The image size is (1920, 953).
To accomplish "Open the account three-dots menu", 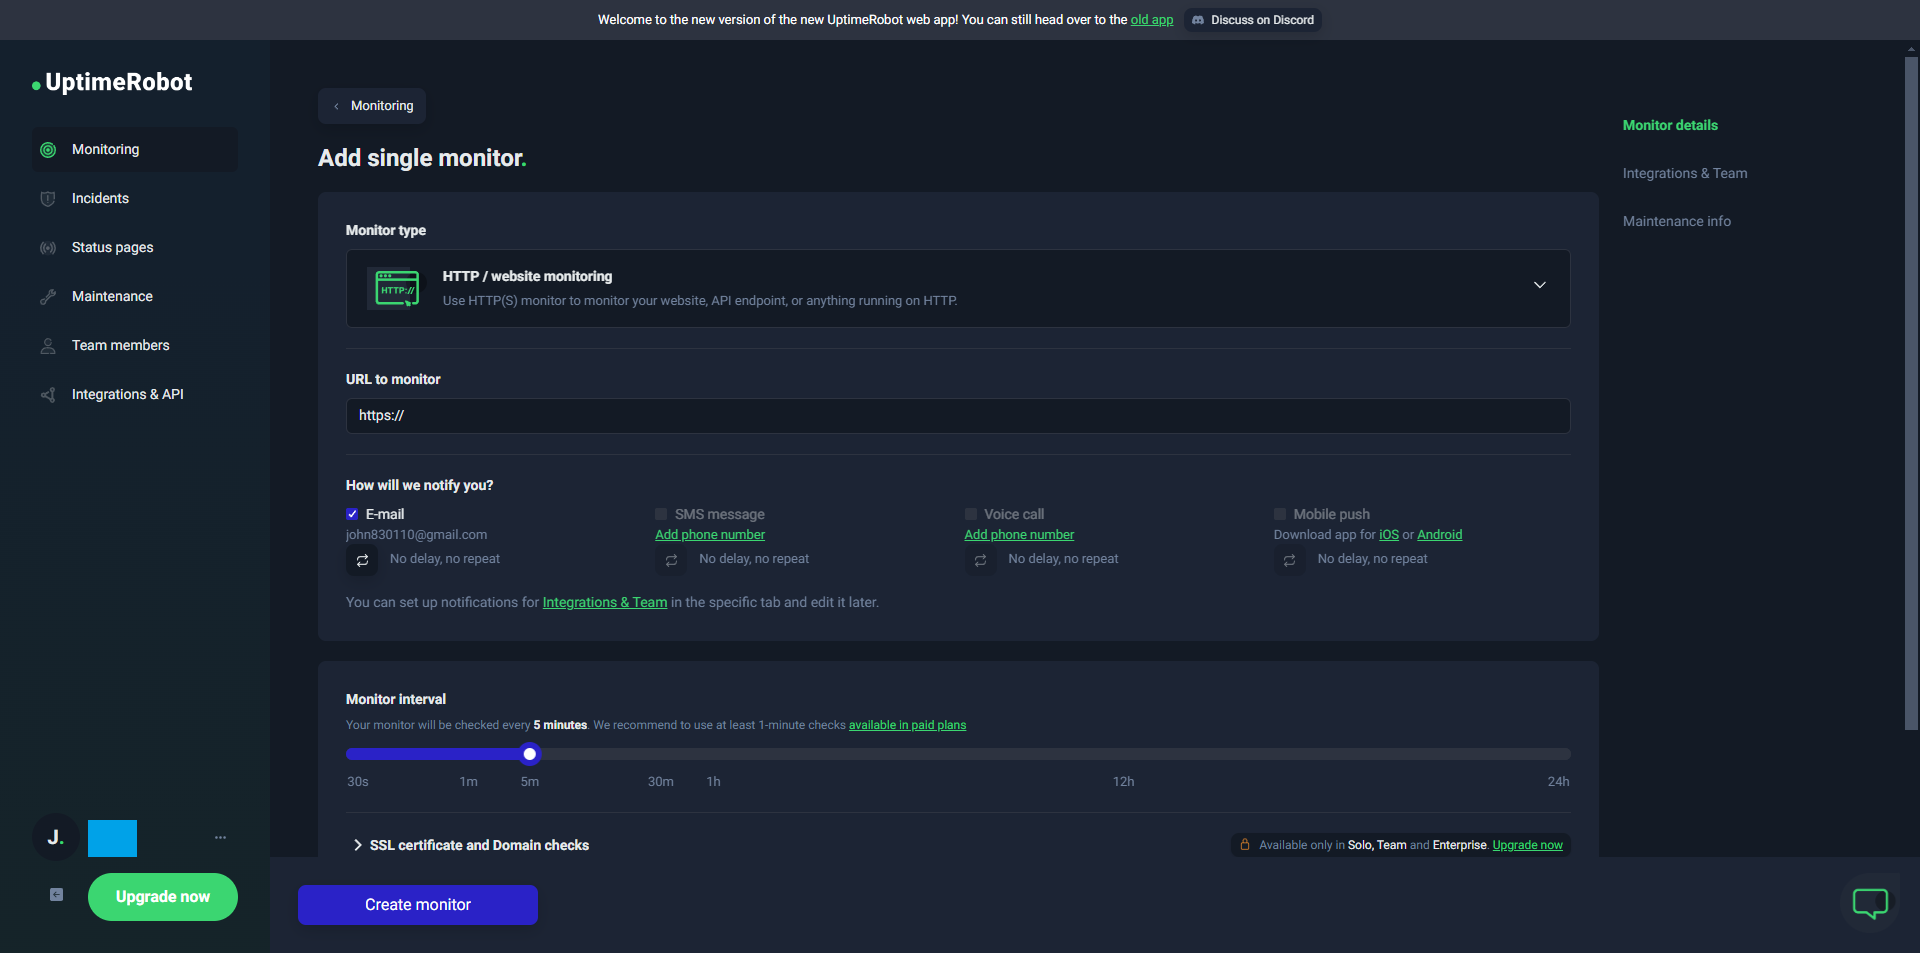I will coord(221,837).
